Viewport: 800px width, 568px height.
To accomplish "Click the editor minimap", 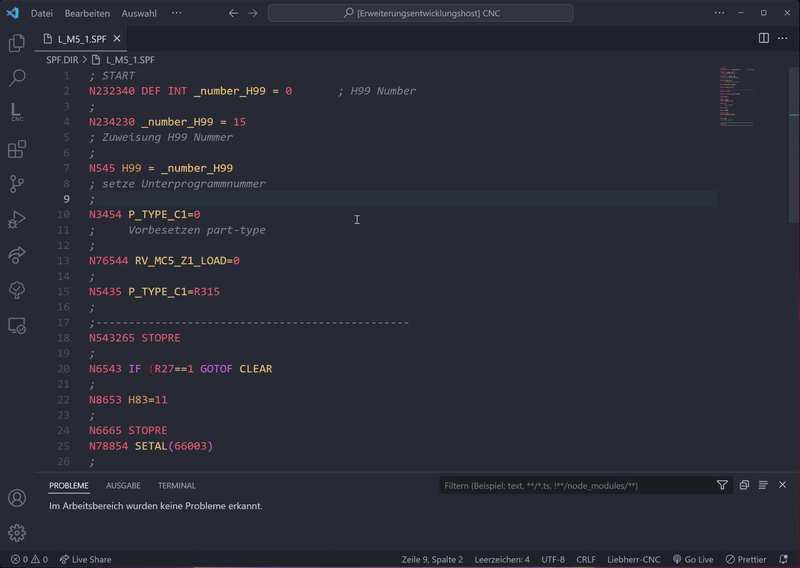I will click(x=736, y=96).
